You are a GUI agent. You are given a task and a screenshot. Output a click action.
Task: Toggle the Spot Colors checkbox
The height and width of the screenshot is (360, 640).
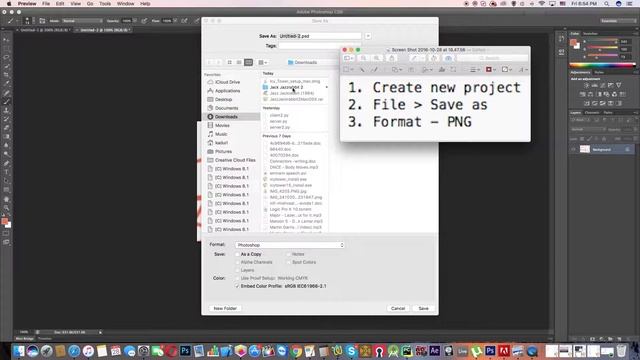click(x=288, y=262)
